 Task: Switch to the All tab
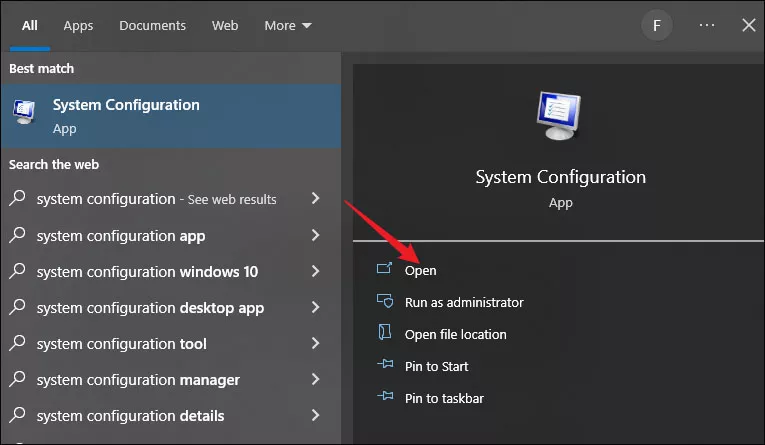click(x=30, y=25)
